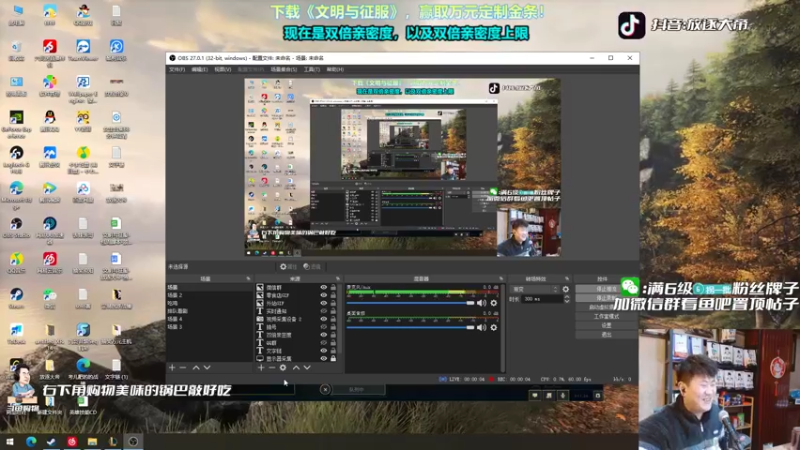Add a new scene with plus icon
The height and width of the screenshot is (450, 800).
coord(172,367)
